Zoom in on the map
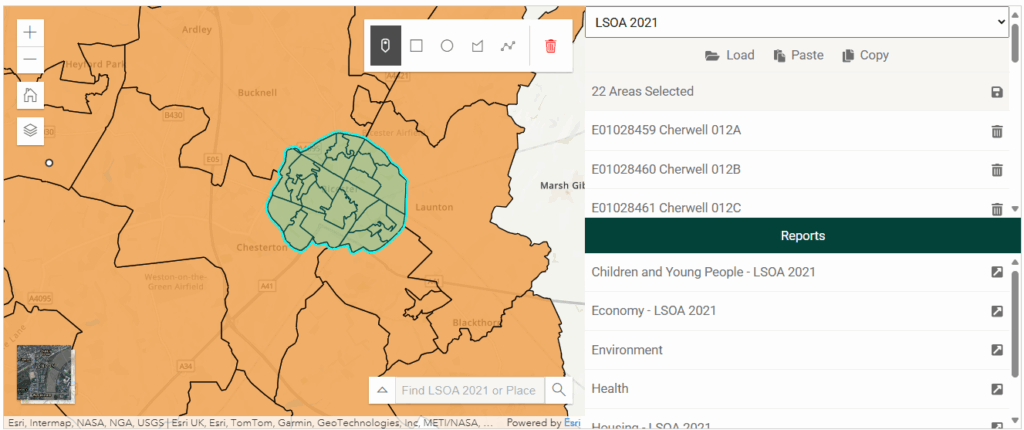The image size is (1024, 430). pos(30,32)
